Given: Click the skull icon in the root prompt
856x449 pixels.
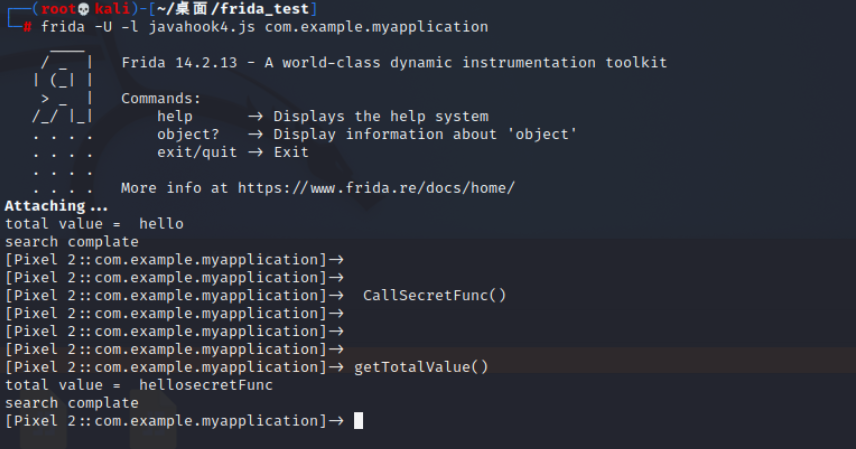Looking at the screenshot, I should (x=84, y=9).
